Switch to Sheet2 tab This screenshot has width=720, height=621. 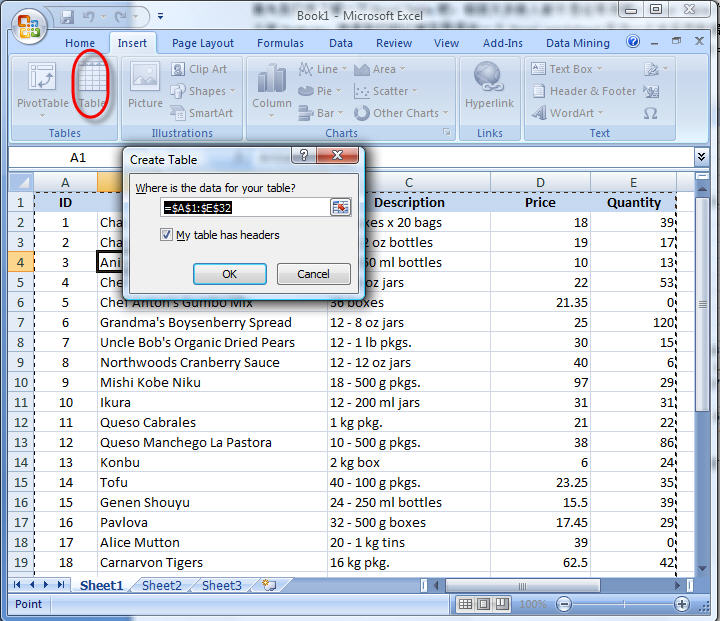coord(162,586)
